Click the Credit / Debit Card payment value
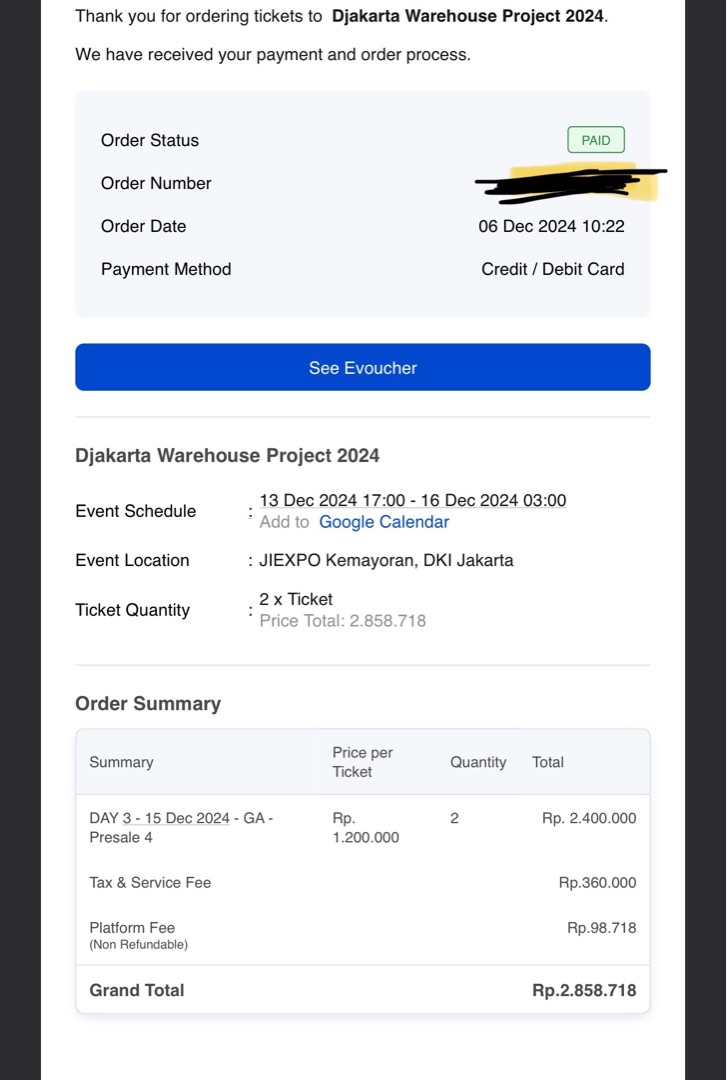 552,269
